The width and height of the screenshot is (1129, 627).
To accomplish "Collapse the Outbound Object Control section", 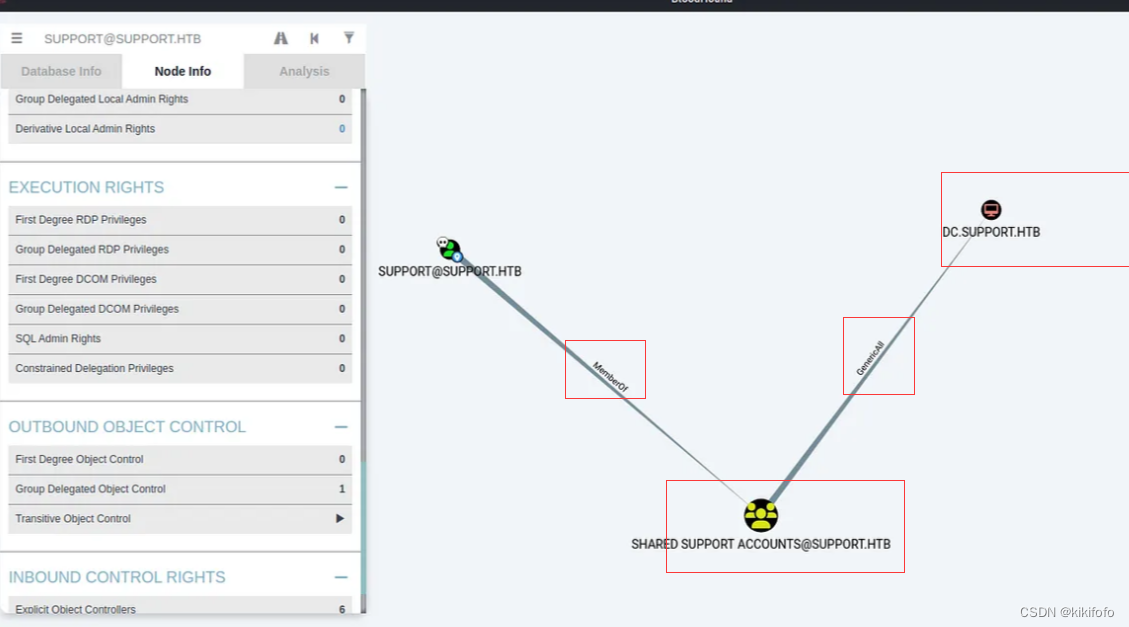I will pyautogui.click(x=341, y=427).
